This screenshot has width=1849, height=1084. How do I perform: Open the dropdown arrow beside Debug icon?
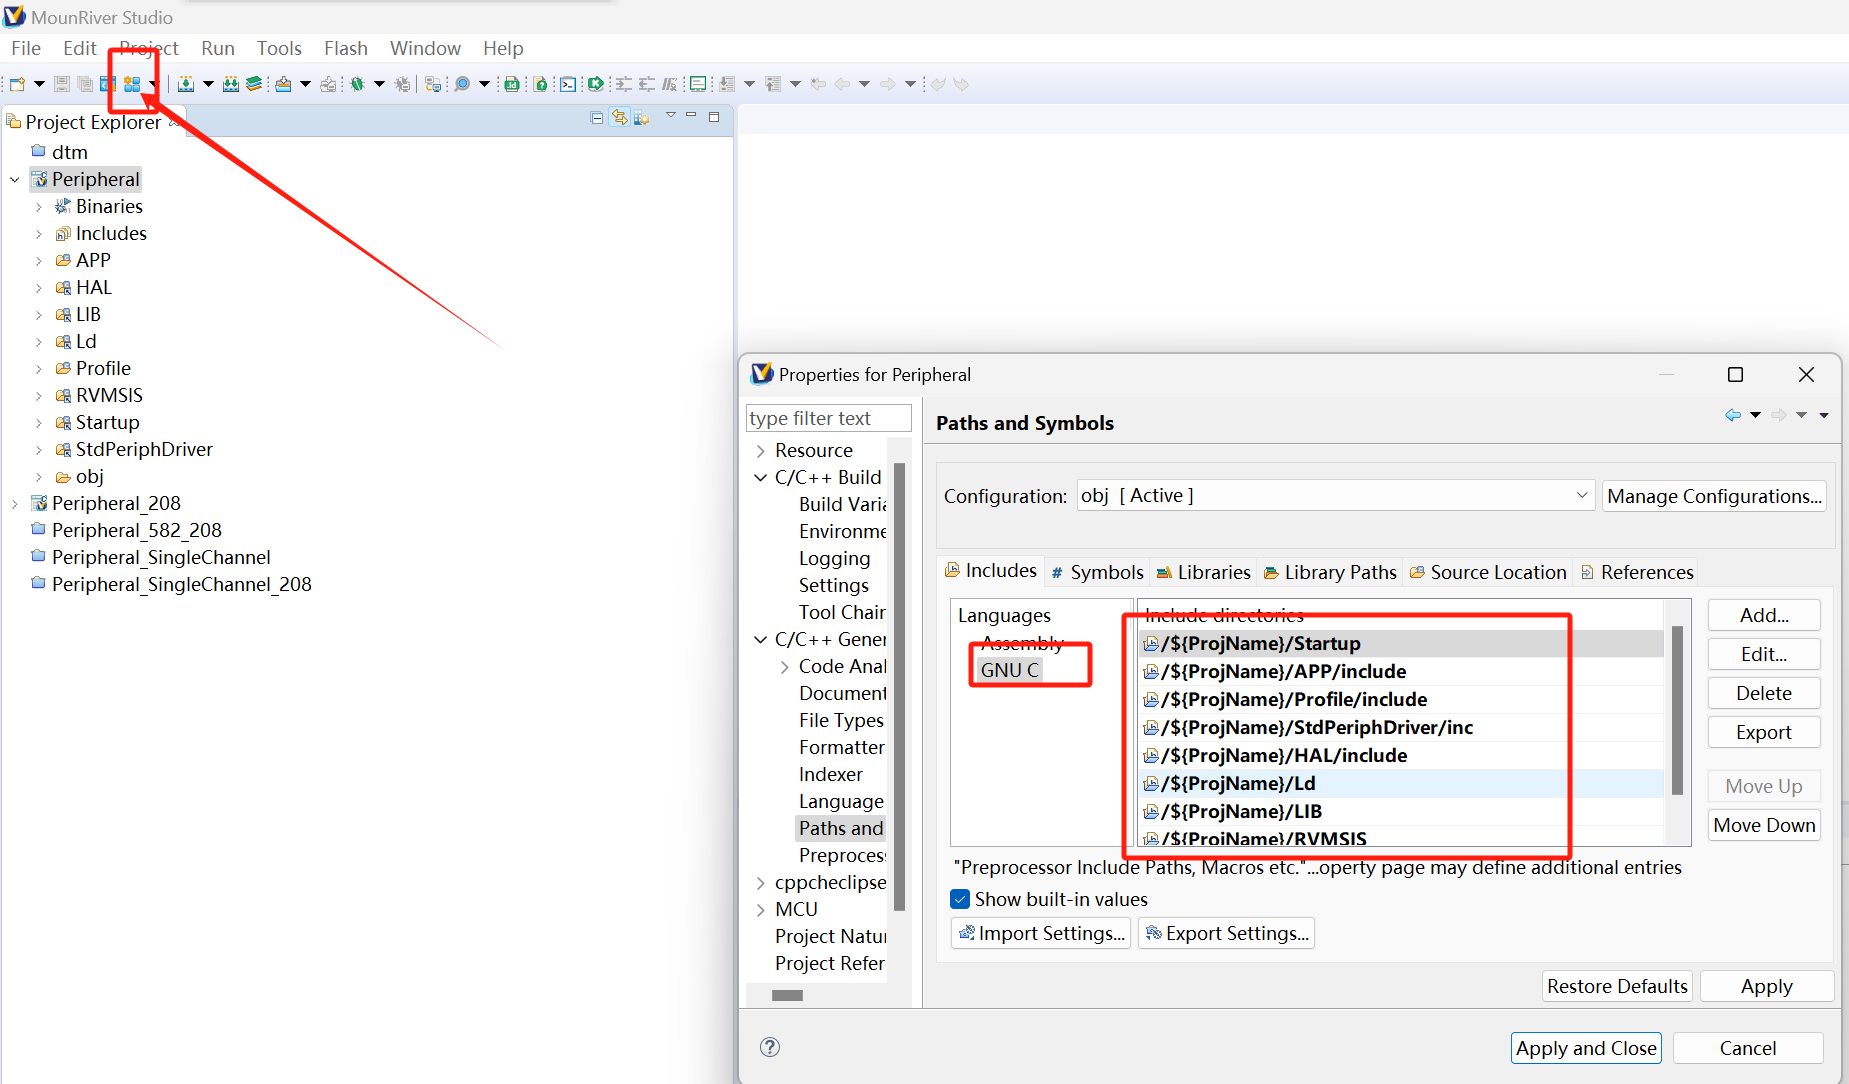[379, 84]
